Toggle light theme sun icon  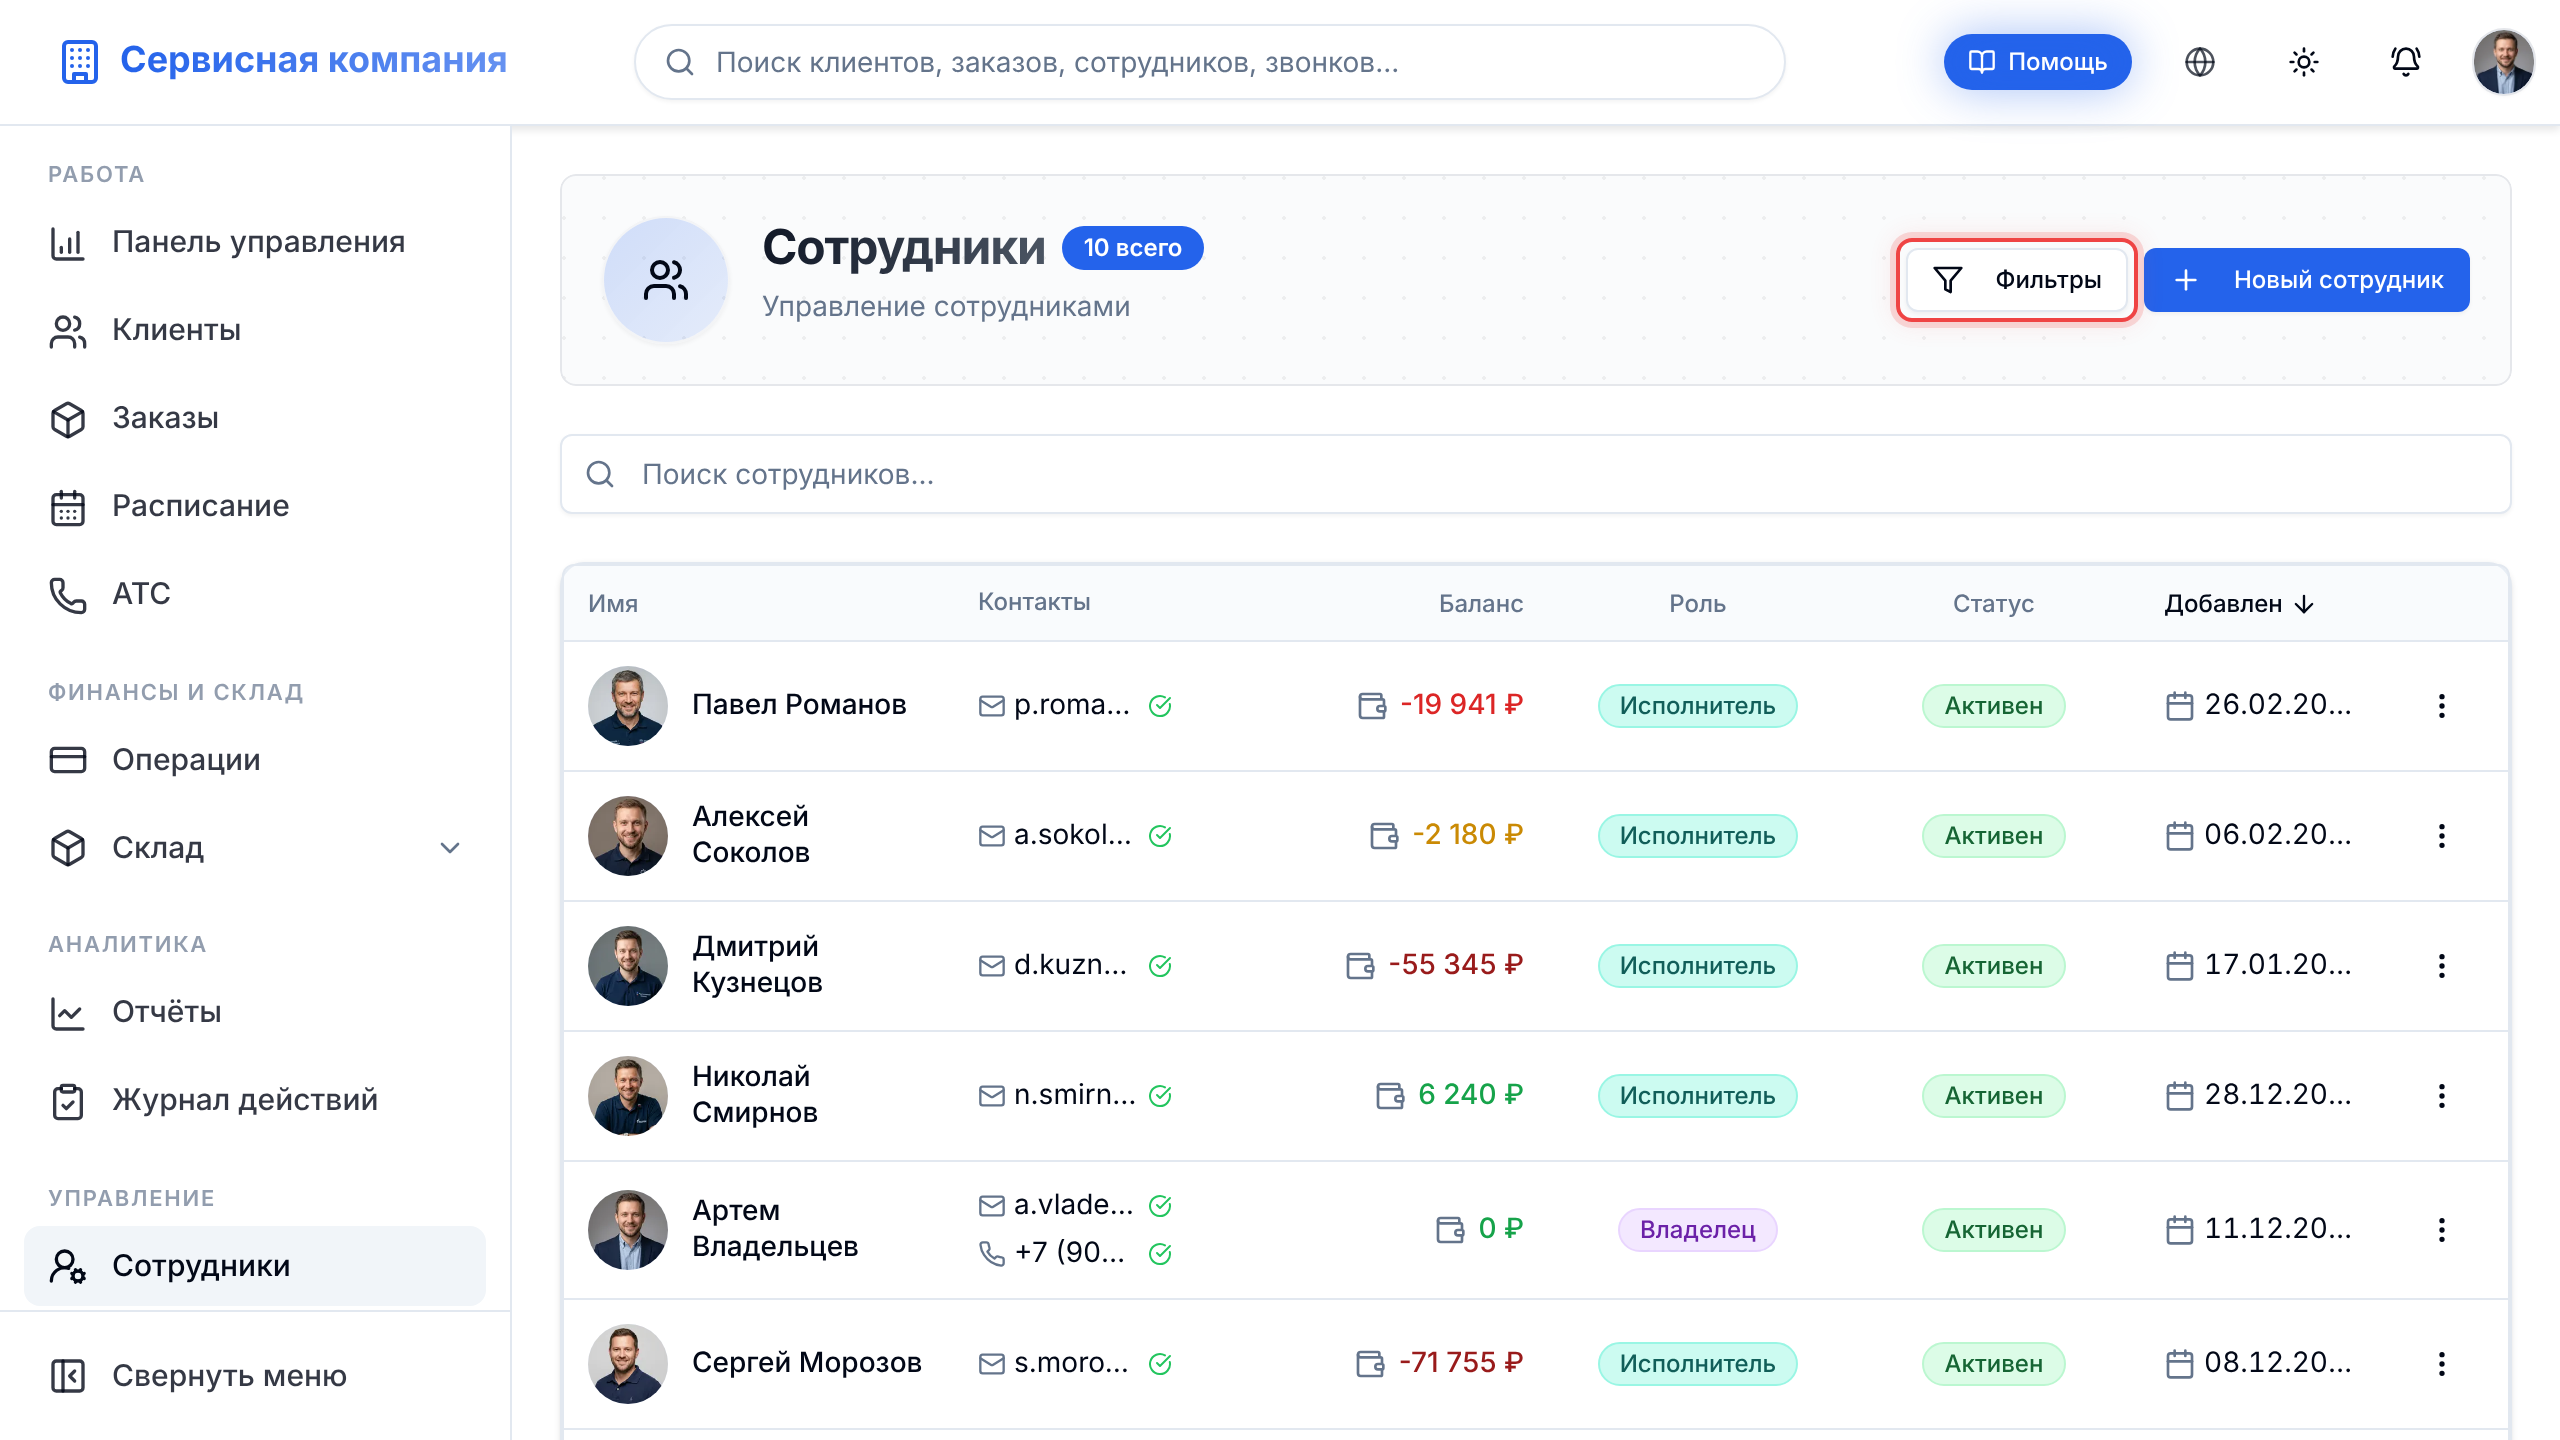2303,62
